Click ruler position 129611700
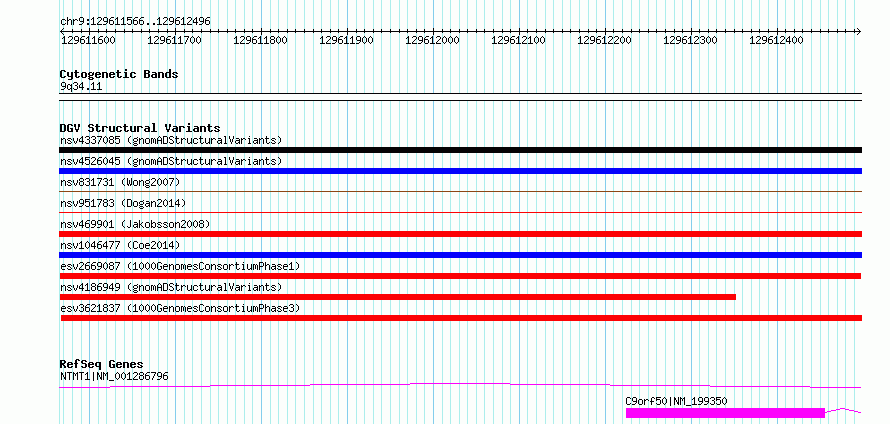The height and width of the screenshot is (424, 890). 174,40
